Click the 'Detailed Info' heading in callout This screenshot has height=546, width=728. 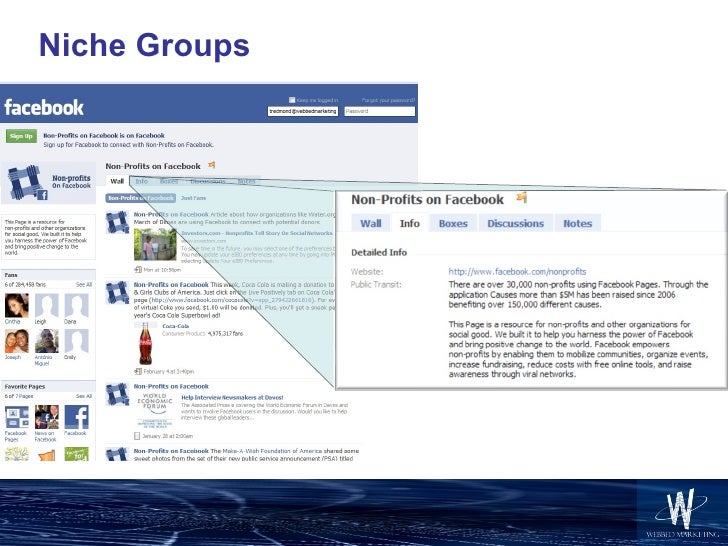pyautogui.click(x=379, y=252)
